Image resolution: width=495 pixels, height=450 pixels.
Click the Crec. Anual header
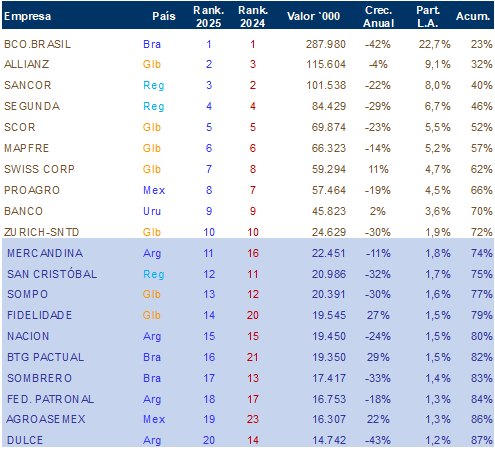379,17
